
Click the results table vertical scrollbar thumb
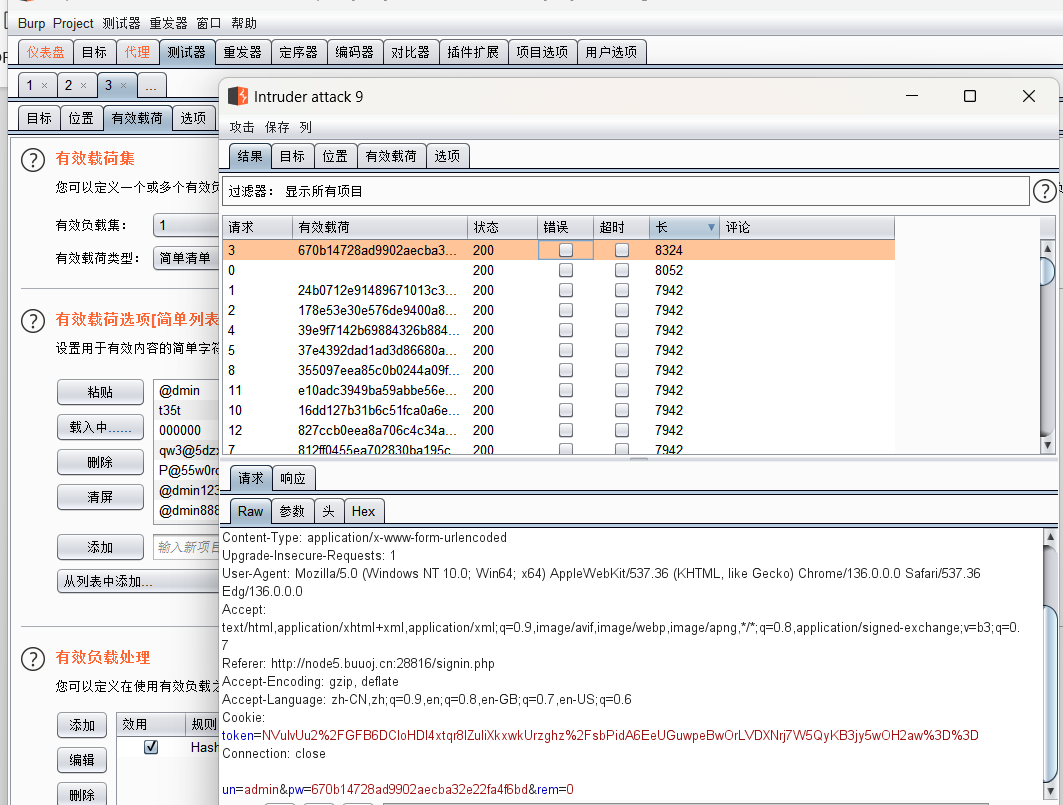click(x=1047, y=272)
